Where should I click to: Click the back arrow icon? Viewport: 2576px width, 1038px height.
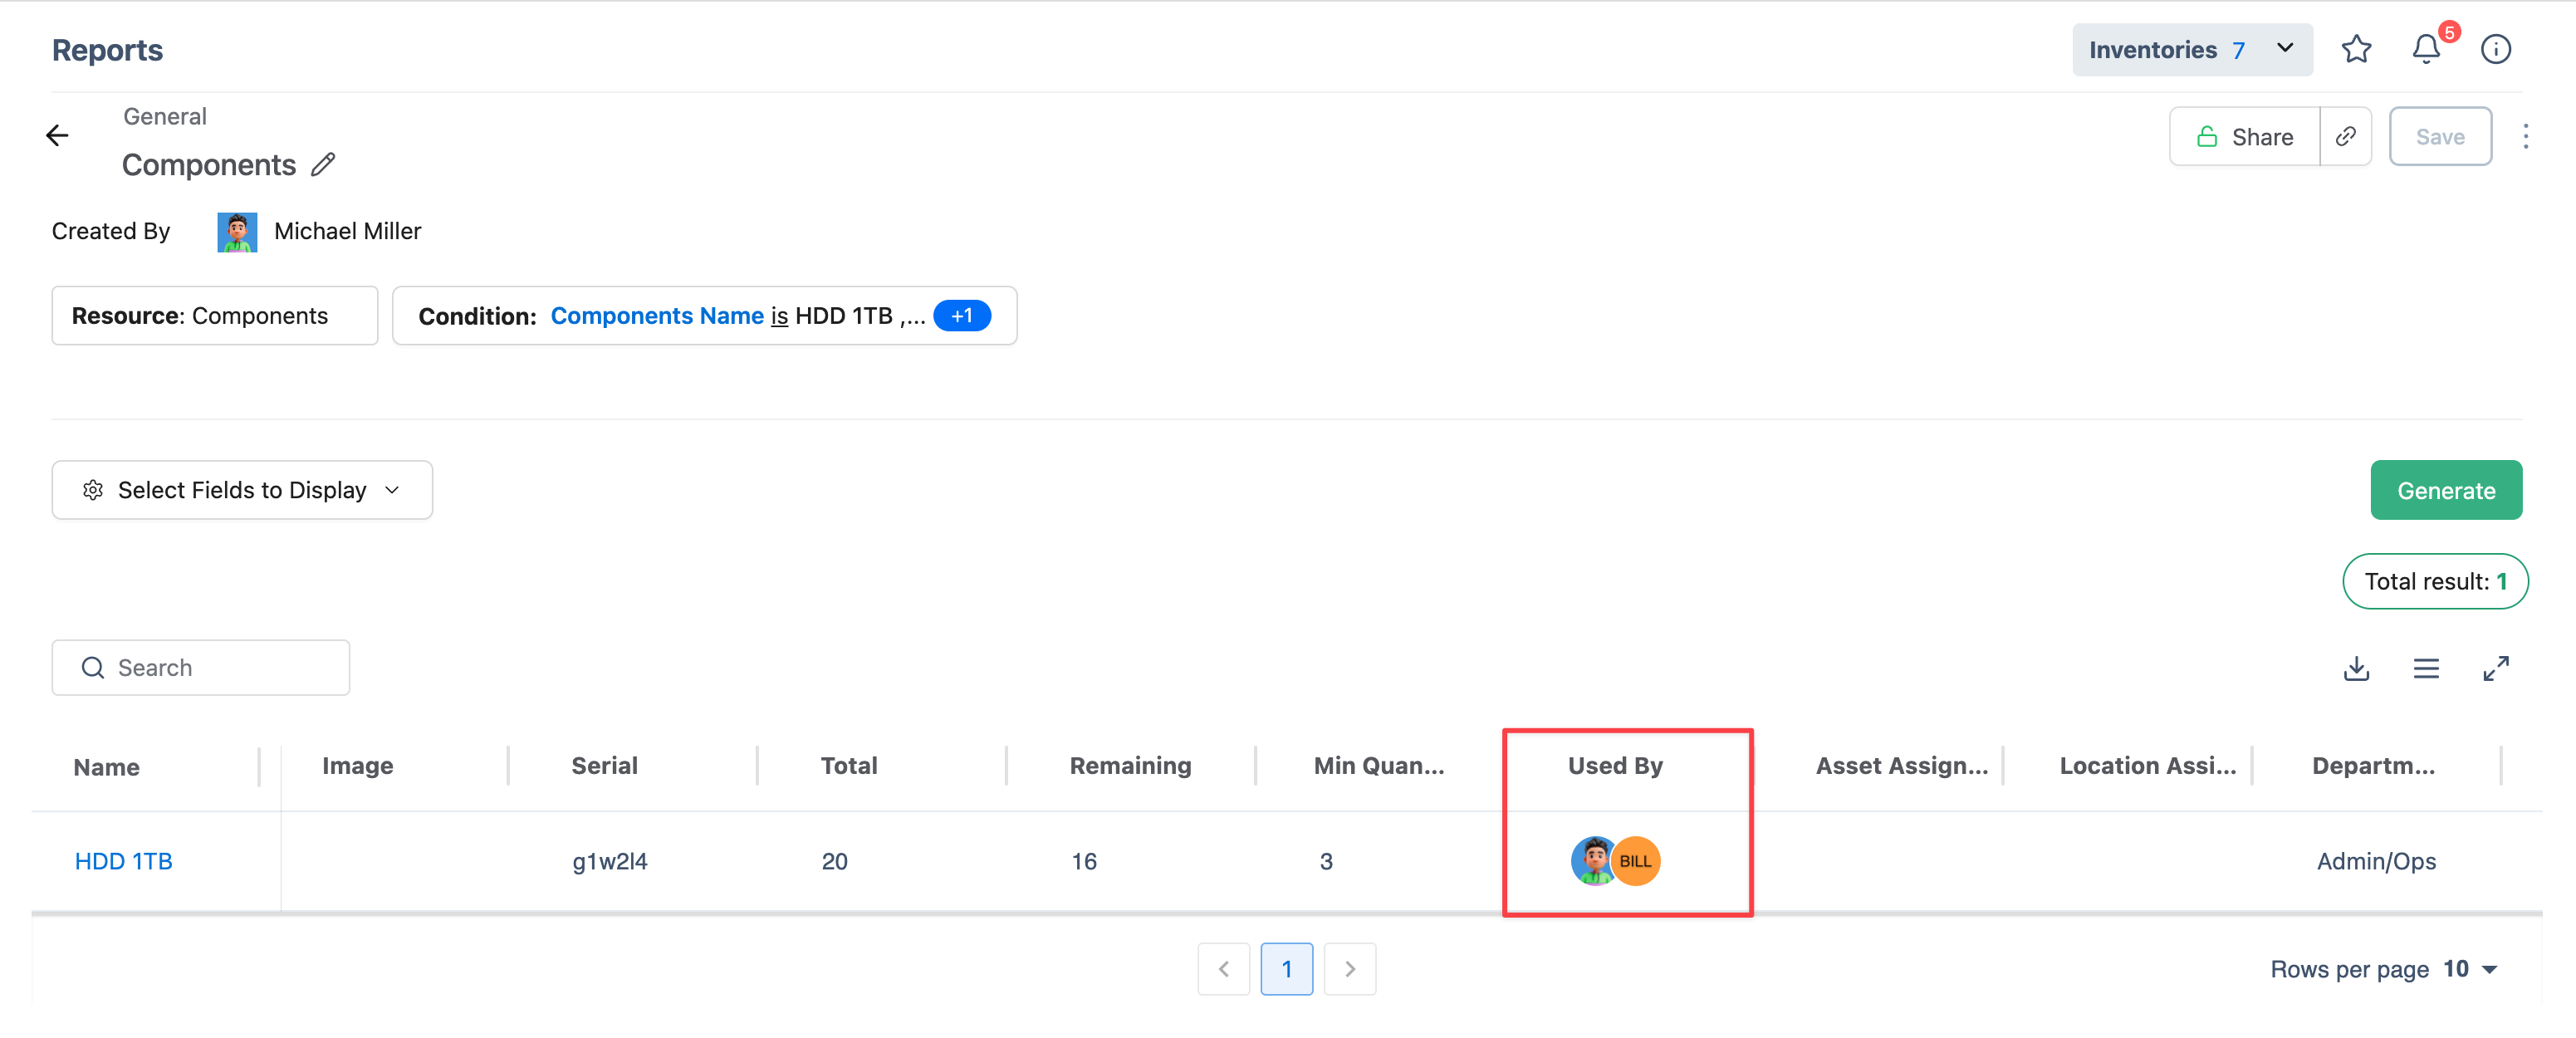pos(57,136)
